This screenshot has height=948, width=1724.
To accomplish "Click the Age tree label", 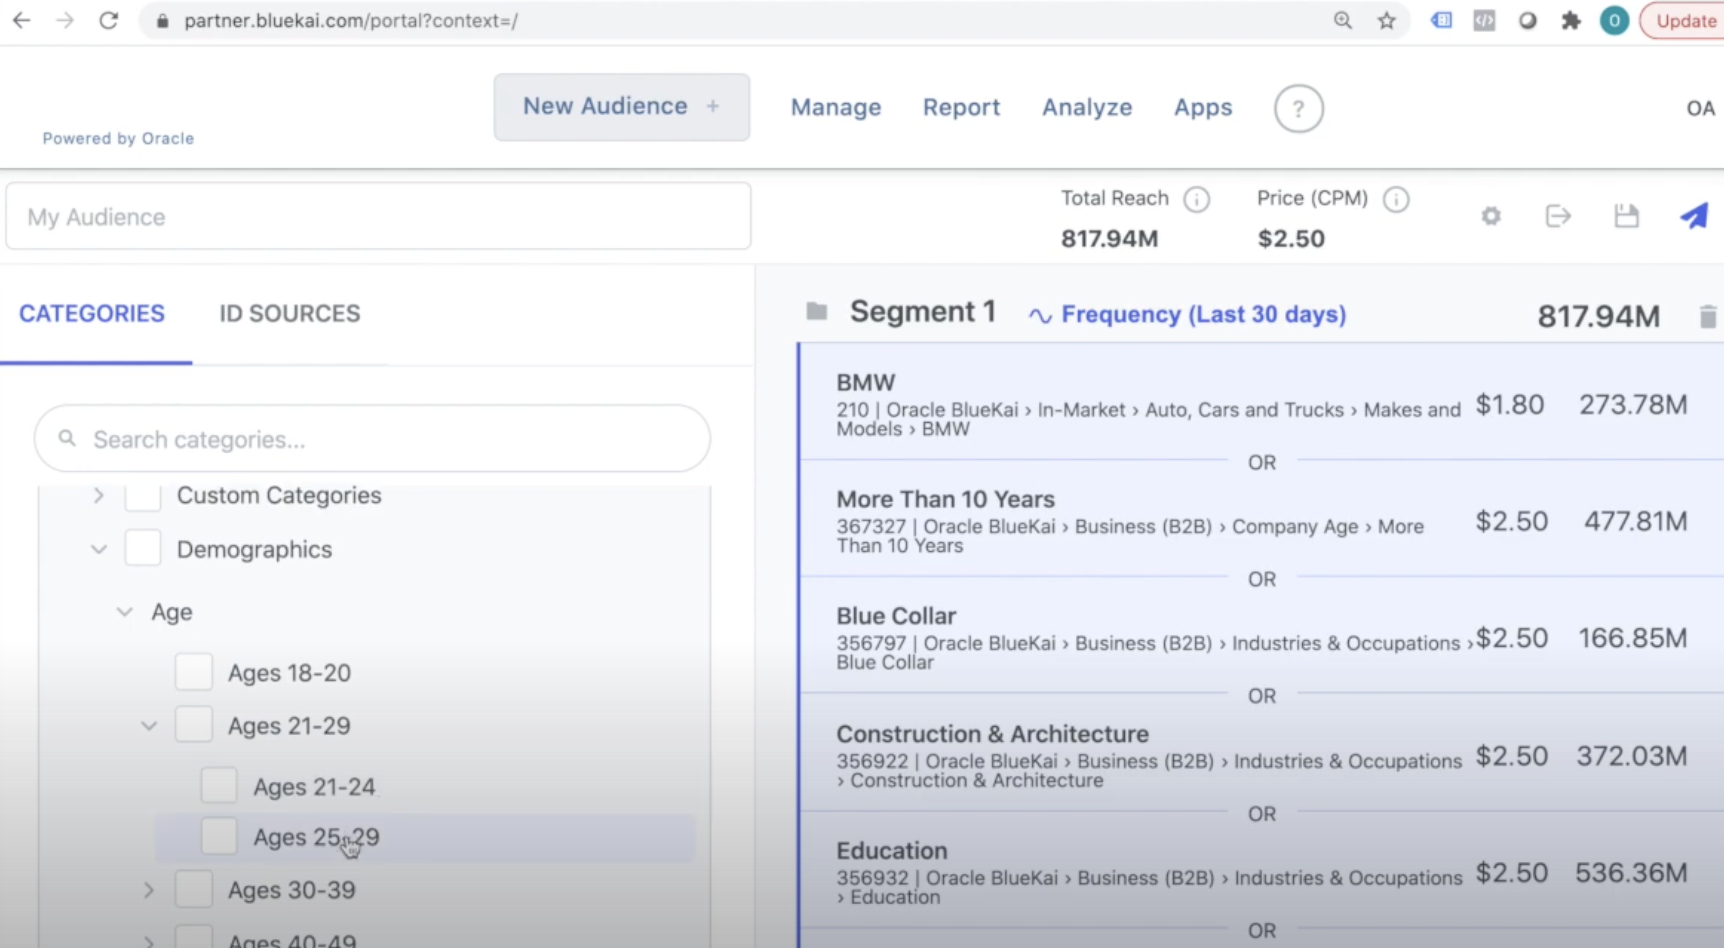I will tap(172, 611).
